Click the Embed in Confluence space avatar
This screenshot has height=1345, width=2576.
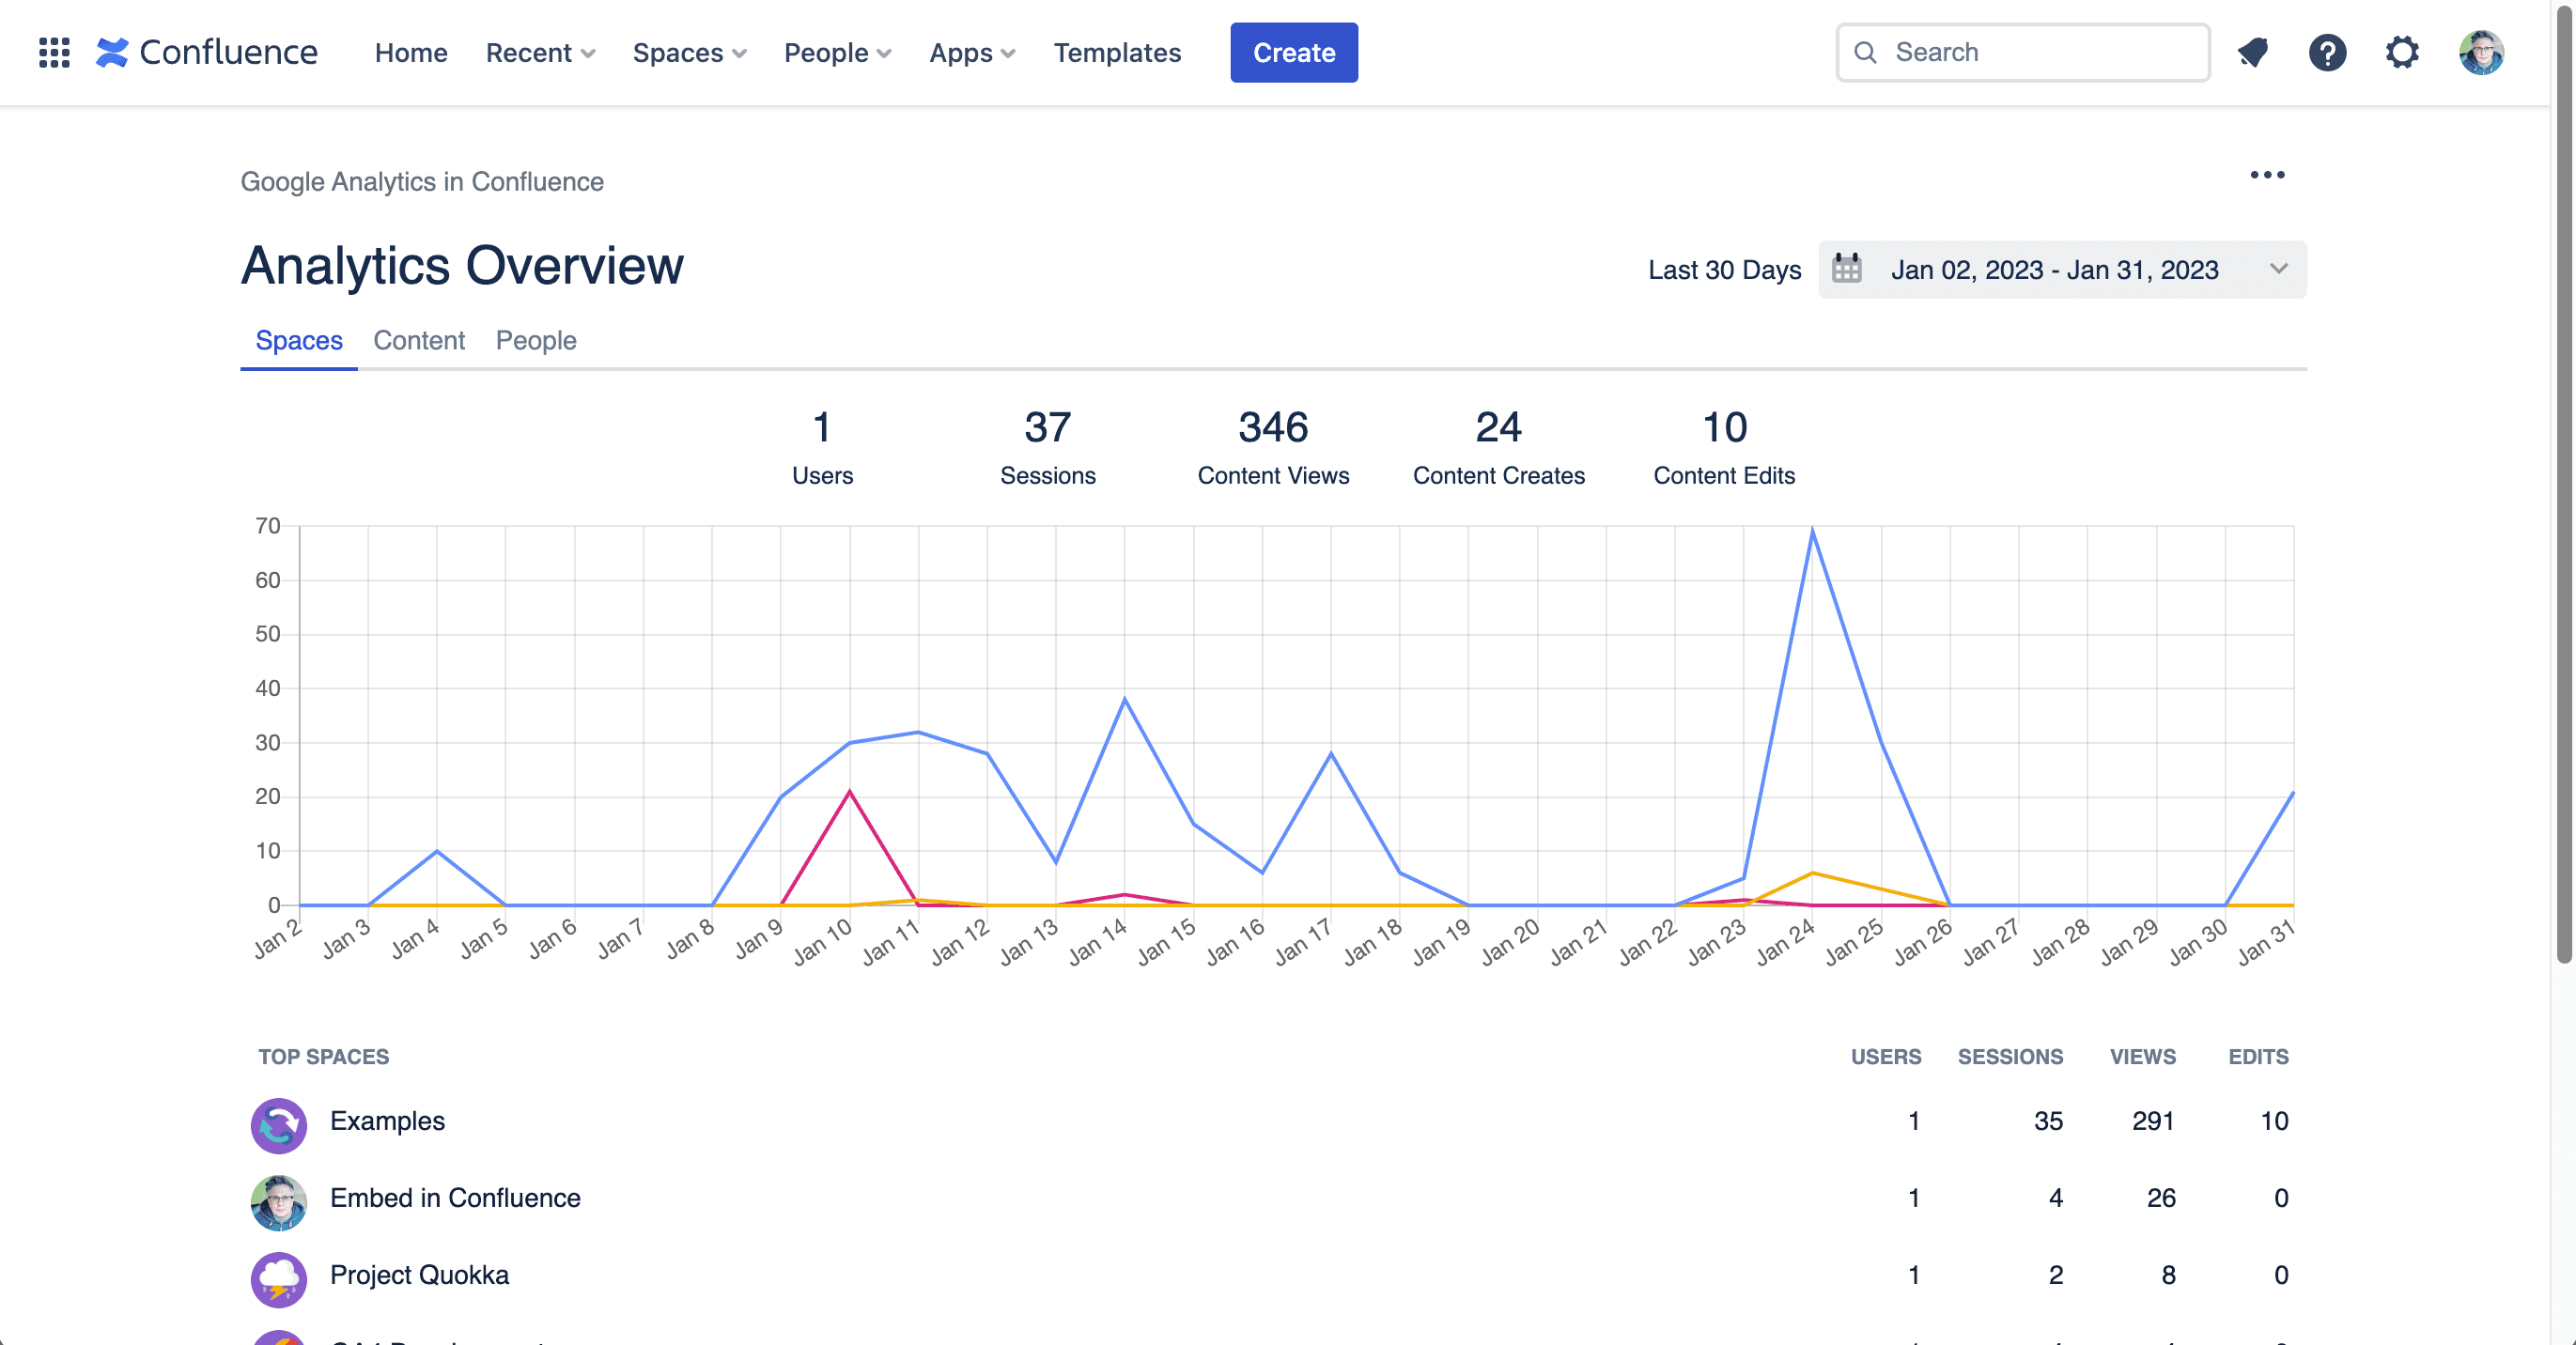click(278, 1202)
